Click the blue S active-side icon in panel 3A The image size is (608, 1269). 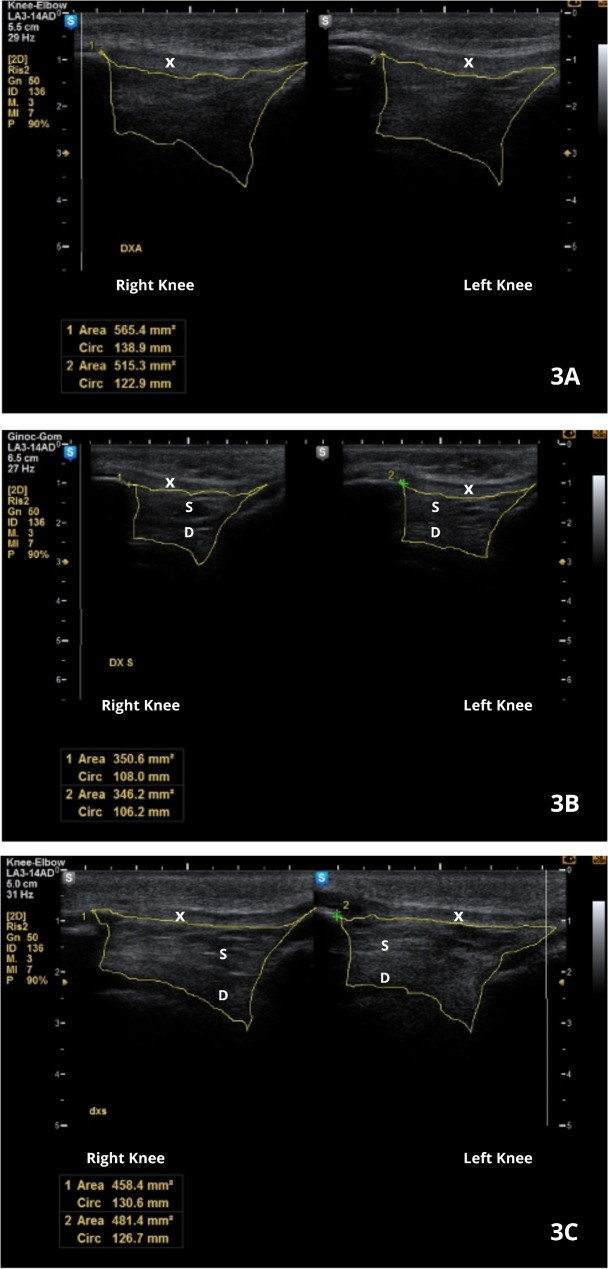pyautogui.click(x=71, y=21)
